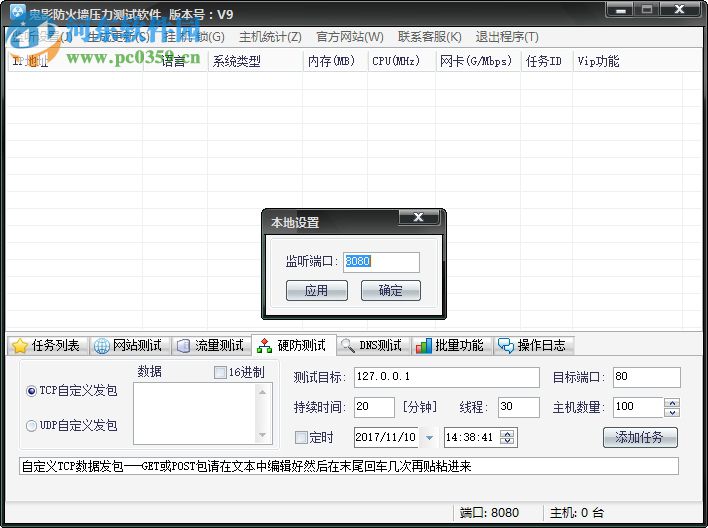Click the 添加任务 button
The height and width of the screenshot is (528, 708).
[640, 437]
